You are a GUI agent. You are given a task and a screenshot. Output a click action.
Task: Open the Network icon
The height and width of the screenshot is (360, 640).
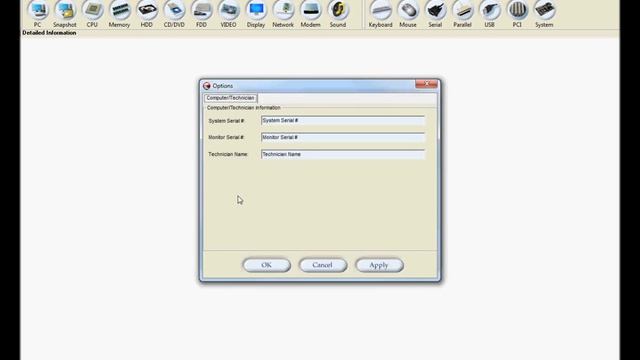[x=283, y=11]
